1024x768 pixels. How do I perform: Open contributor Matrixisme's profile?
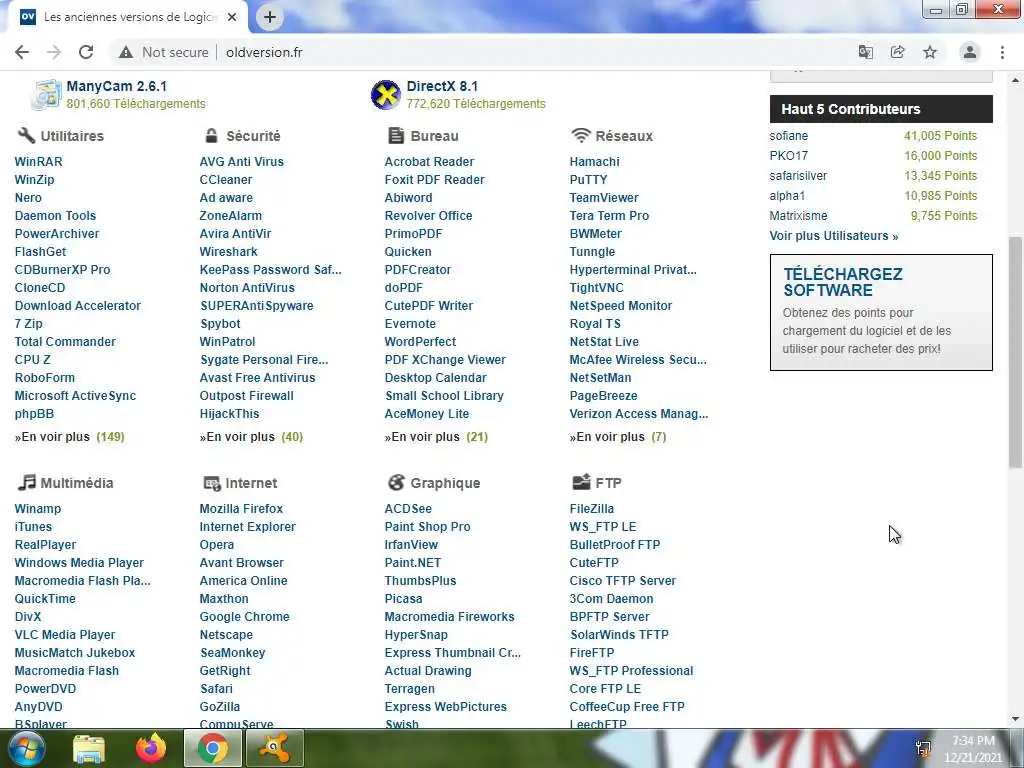(x=798, y=216)
